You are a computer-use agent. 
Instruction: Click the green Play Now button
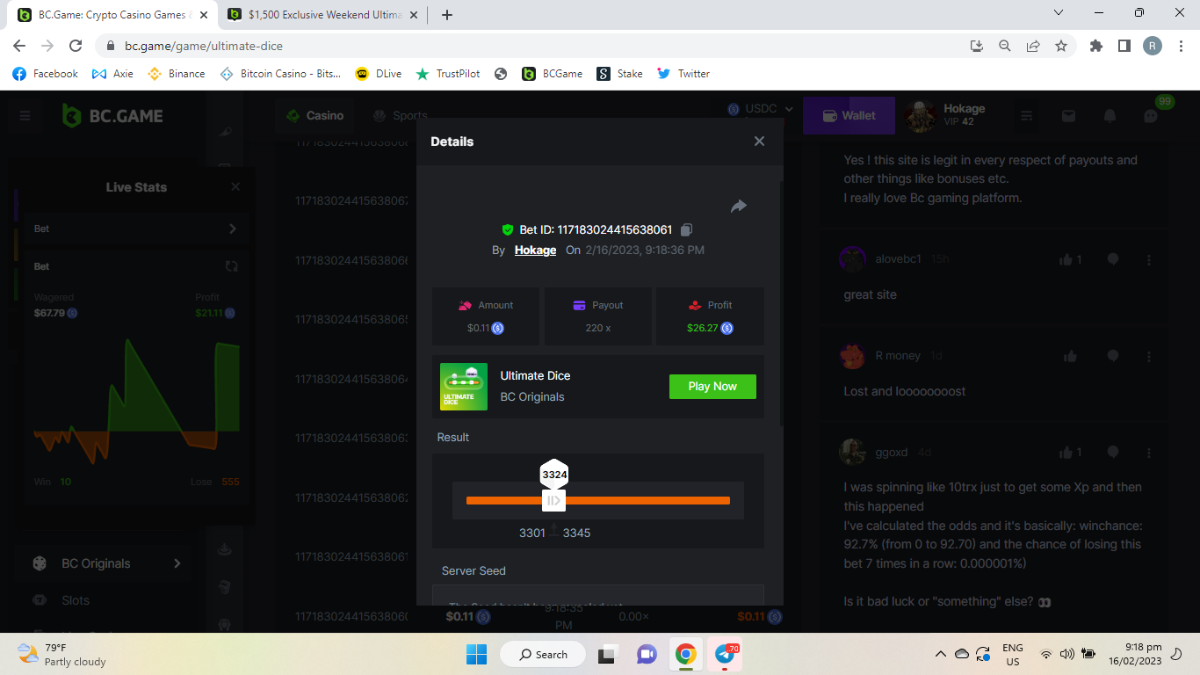(x=712, y=386)
